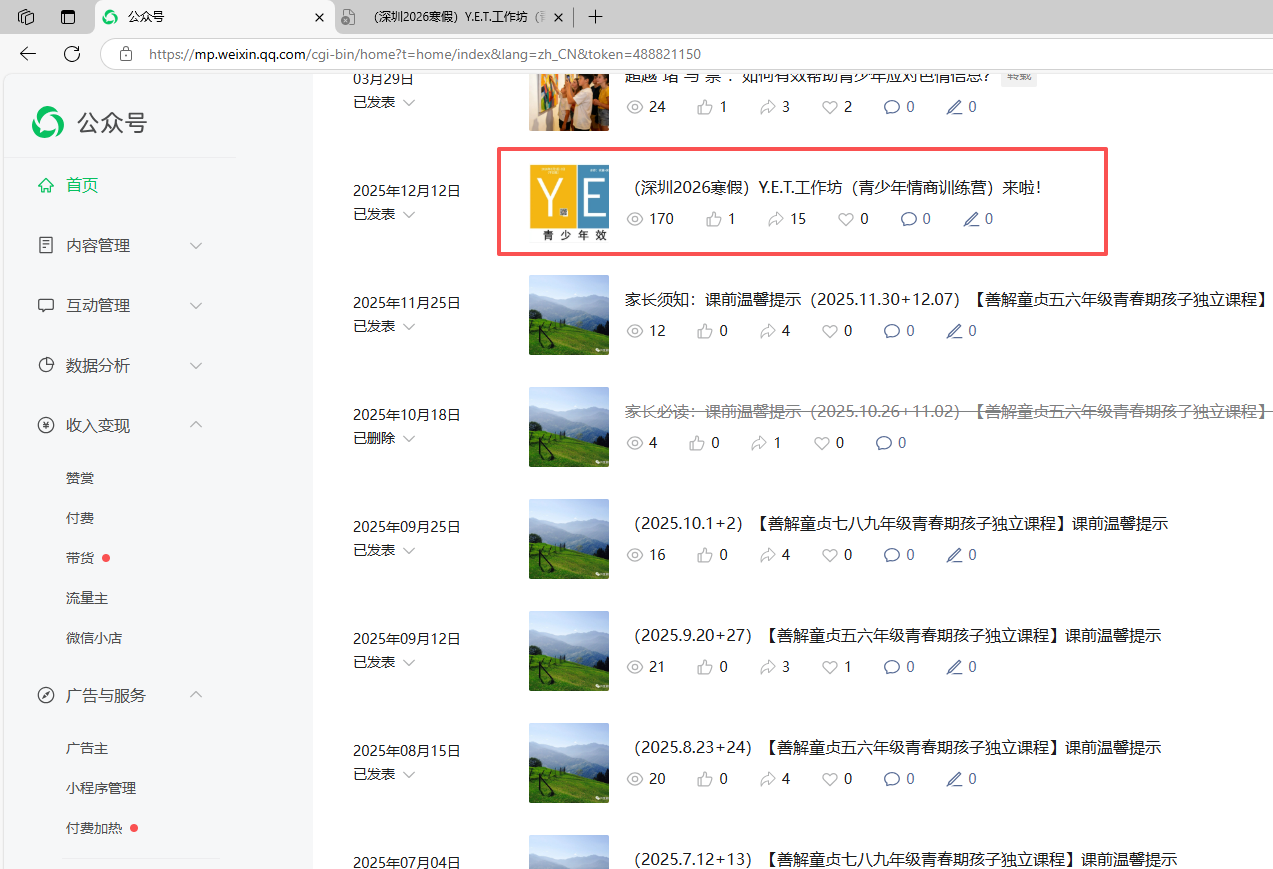The width and height of the screenshot is (1273, 869).
Task: Open 带货 submenu item
Action: (x=80, y=558)
